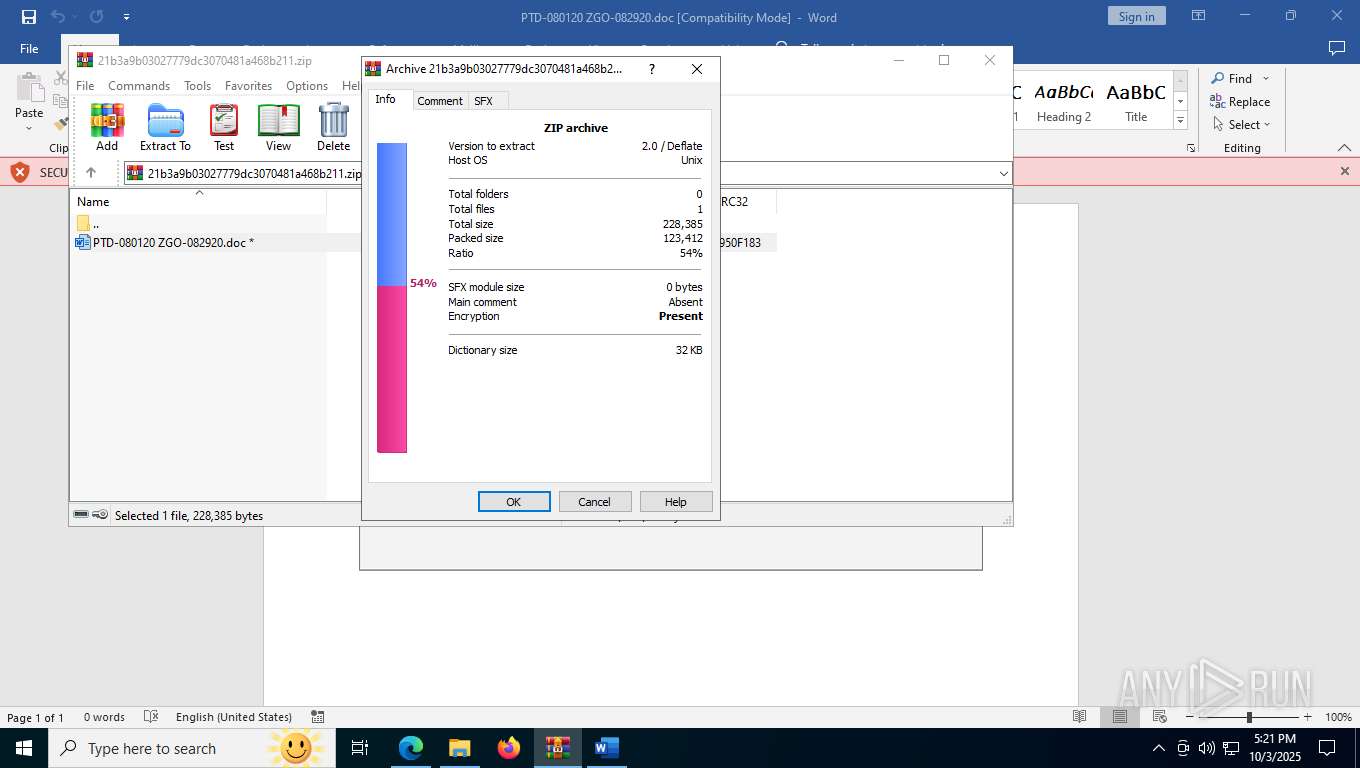Open the WinRAR Tools menu

click(197, 85)
